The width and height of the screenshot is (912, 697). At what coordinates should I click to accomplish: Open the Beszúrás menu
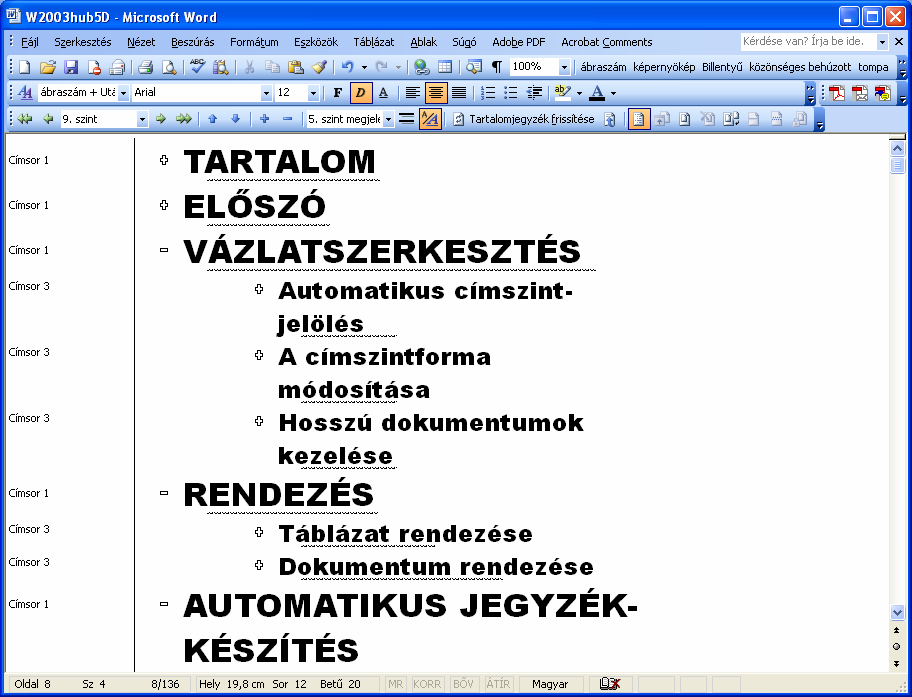(x=193, y=42)
